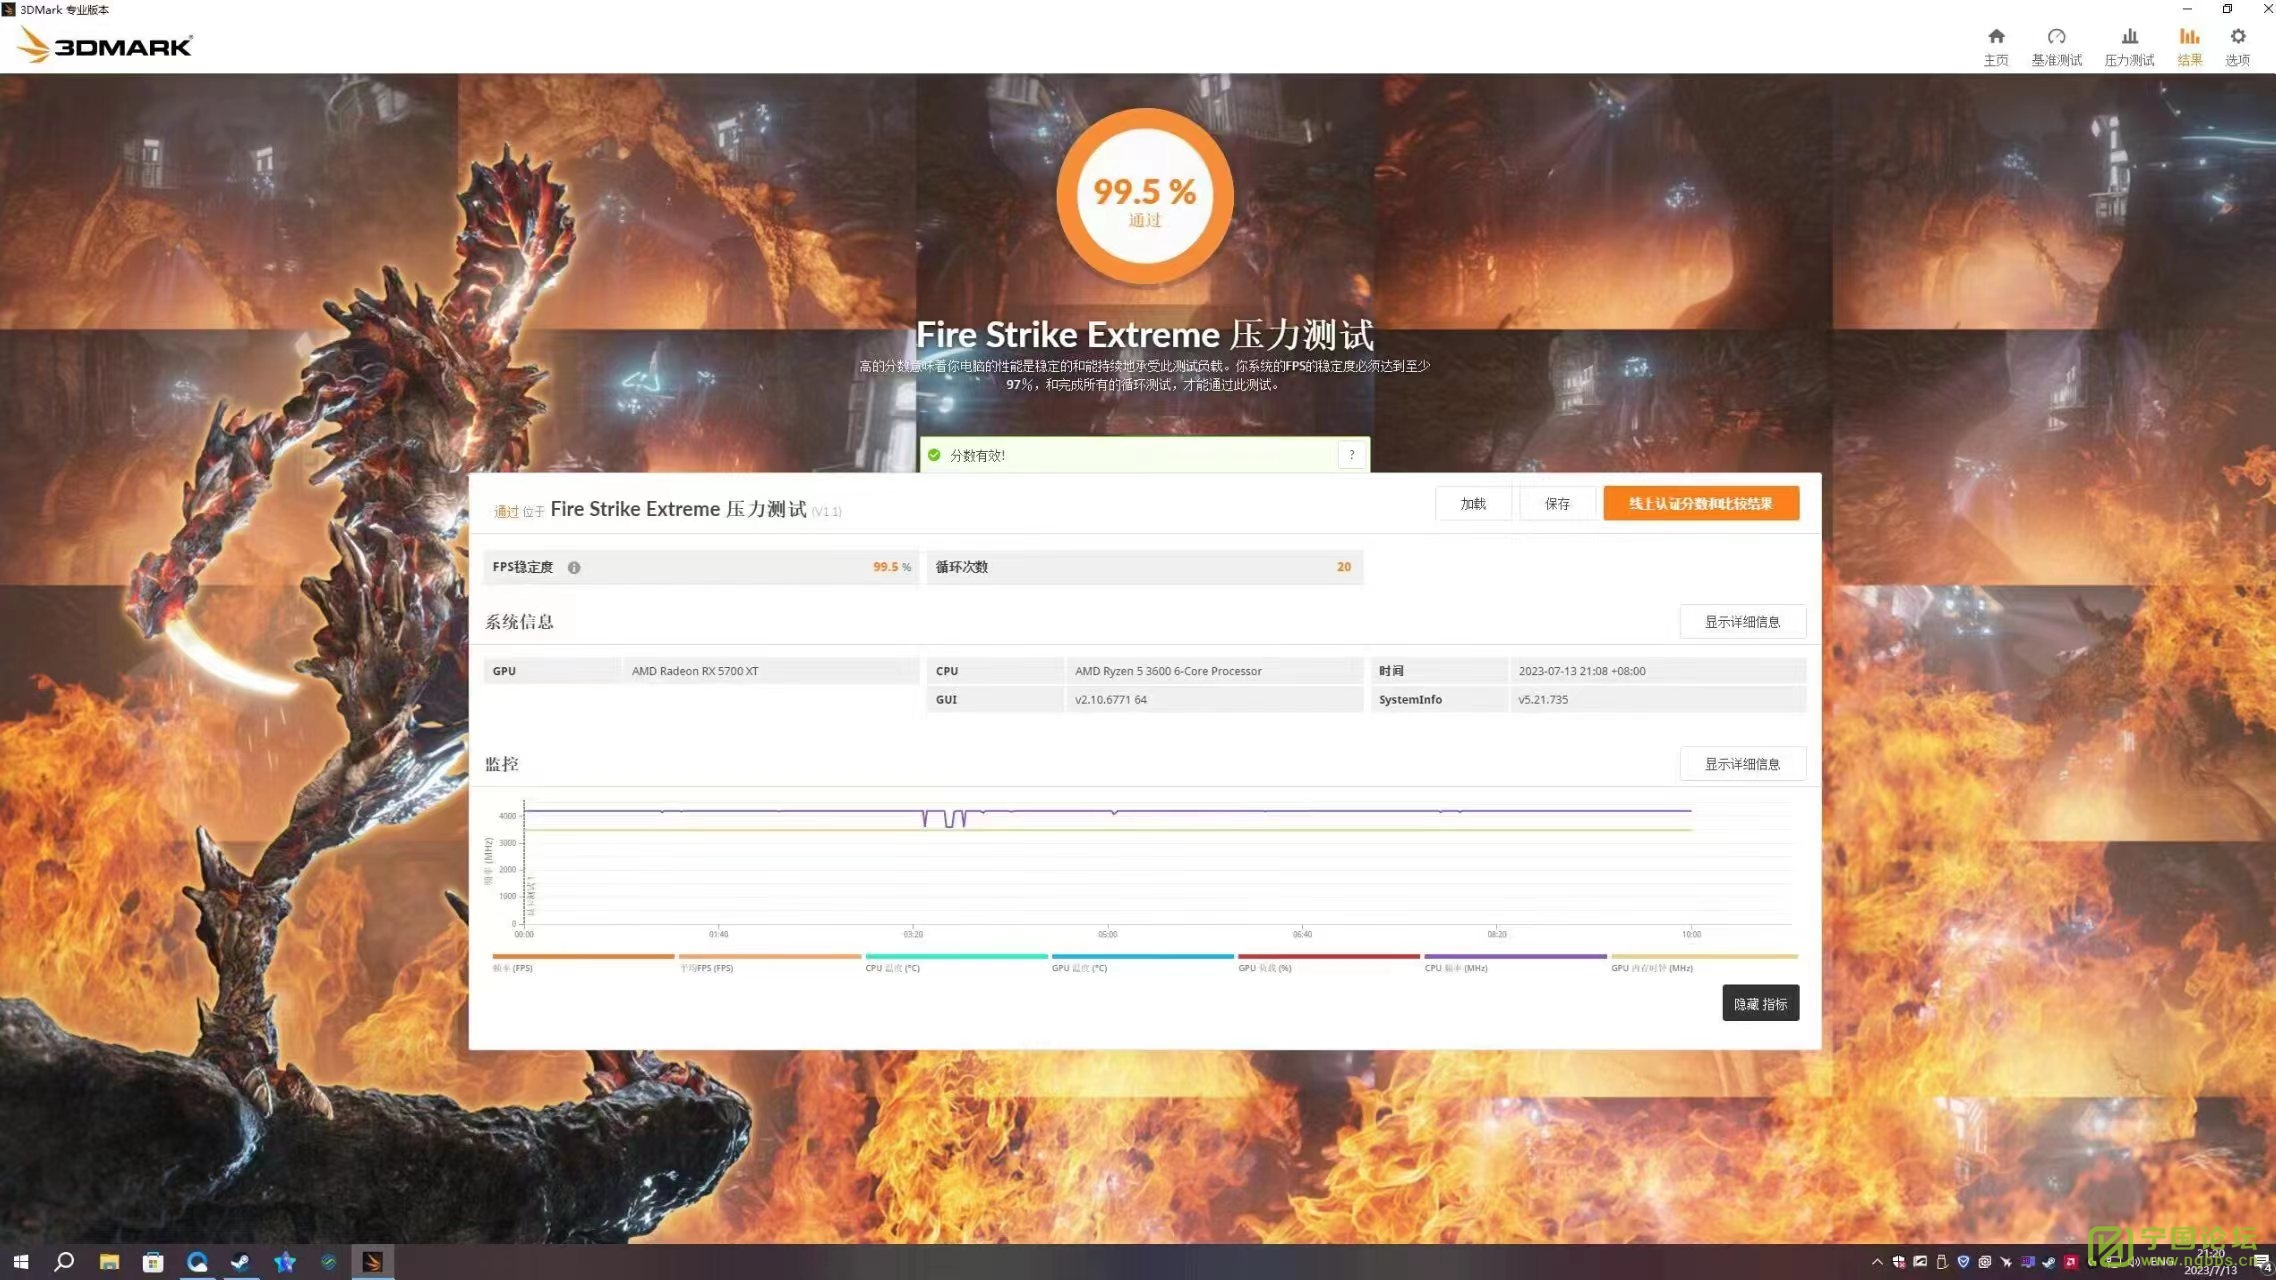Open the blue star app on taskbar
The image size is (2276, 1280).
pos(285,1262)
